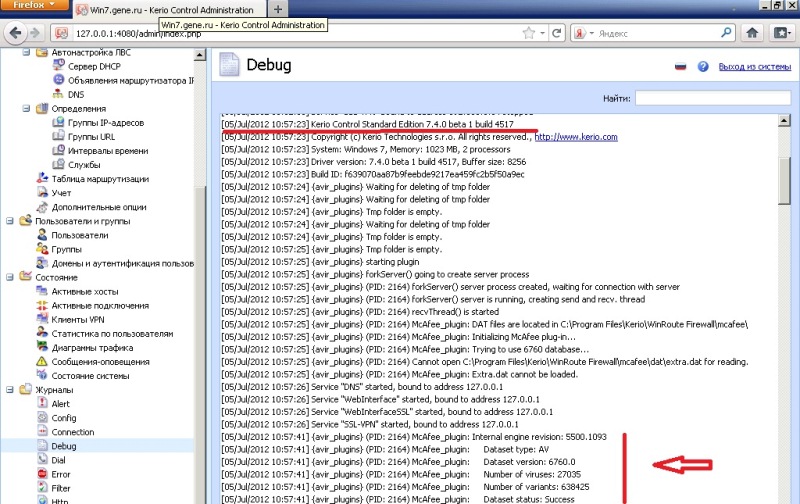
Task: Select the Win7.gene.ru Kerio Control tab
Action: 164,9
